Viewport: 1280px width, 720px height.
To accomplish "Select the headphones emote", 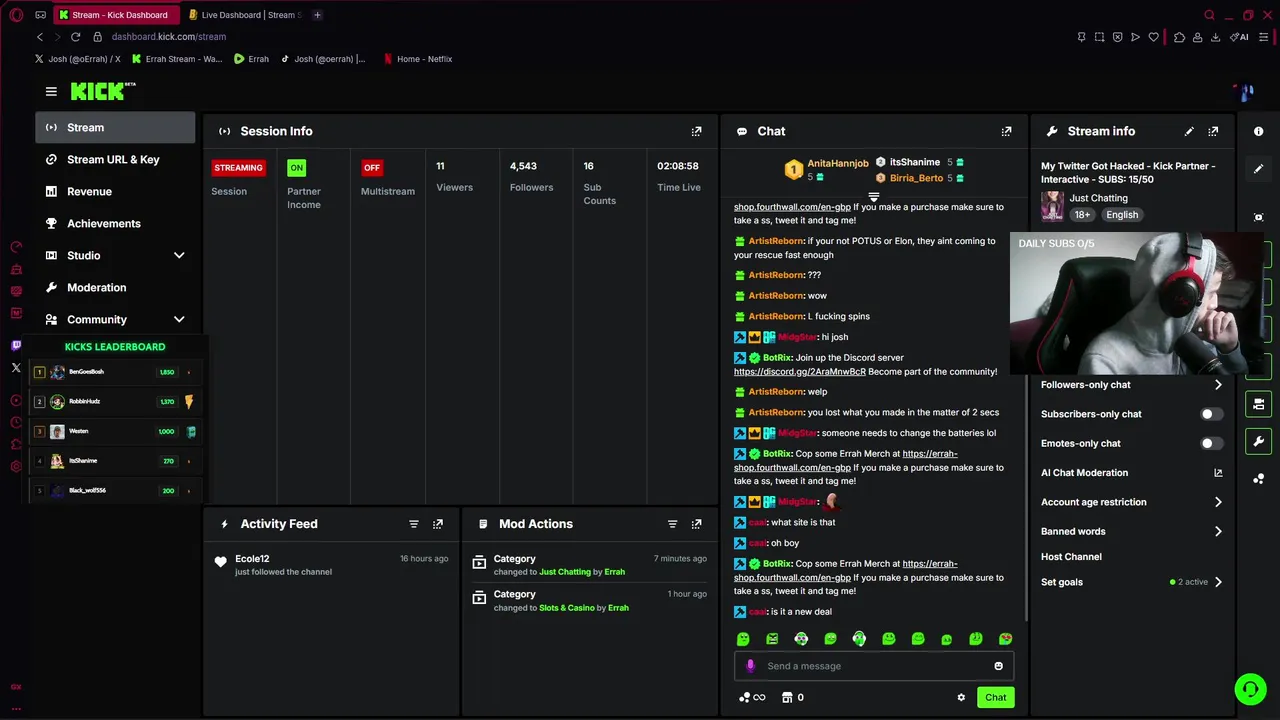I will pyautogui.click(x=859, y=639).
